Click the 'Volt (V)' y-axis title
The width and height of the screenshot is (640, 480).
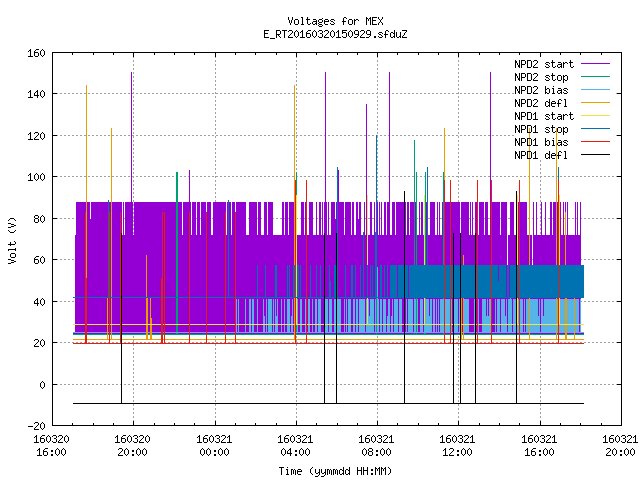13,240
